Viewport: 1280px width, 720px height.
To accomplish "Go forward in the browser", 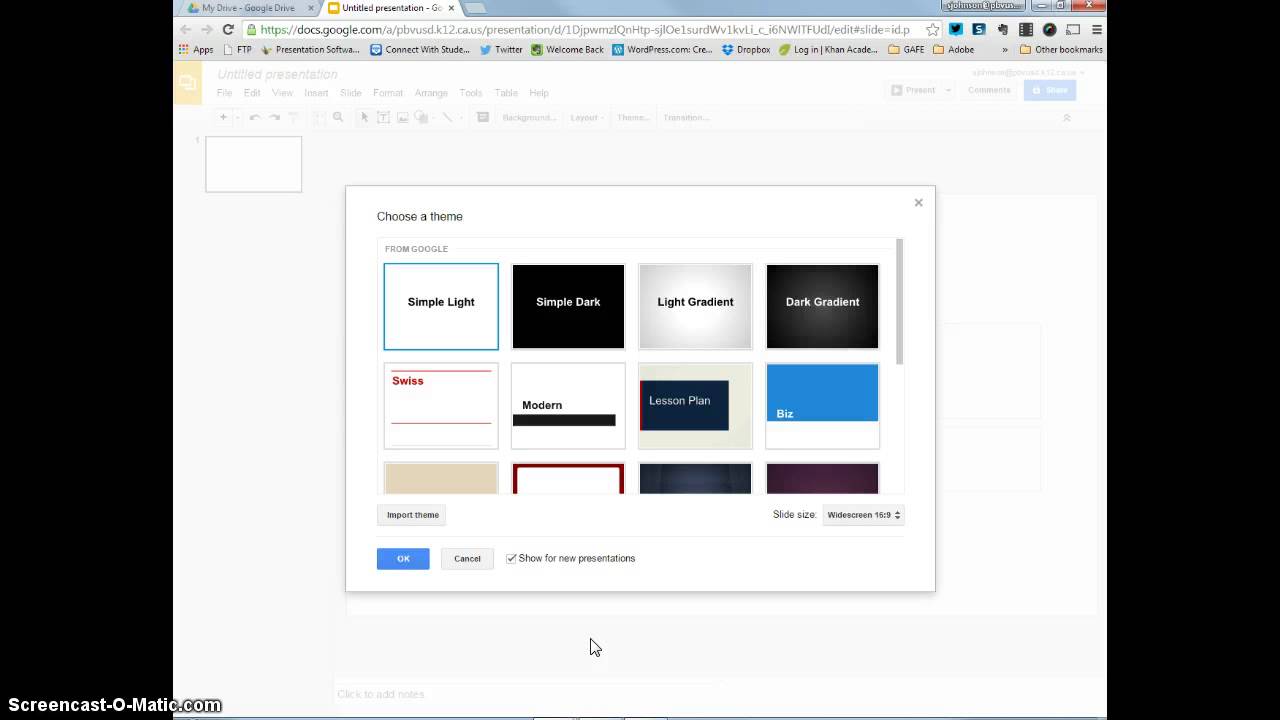I will coord(206,30).
